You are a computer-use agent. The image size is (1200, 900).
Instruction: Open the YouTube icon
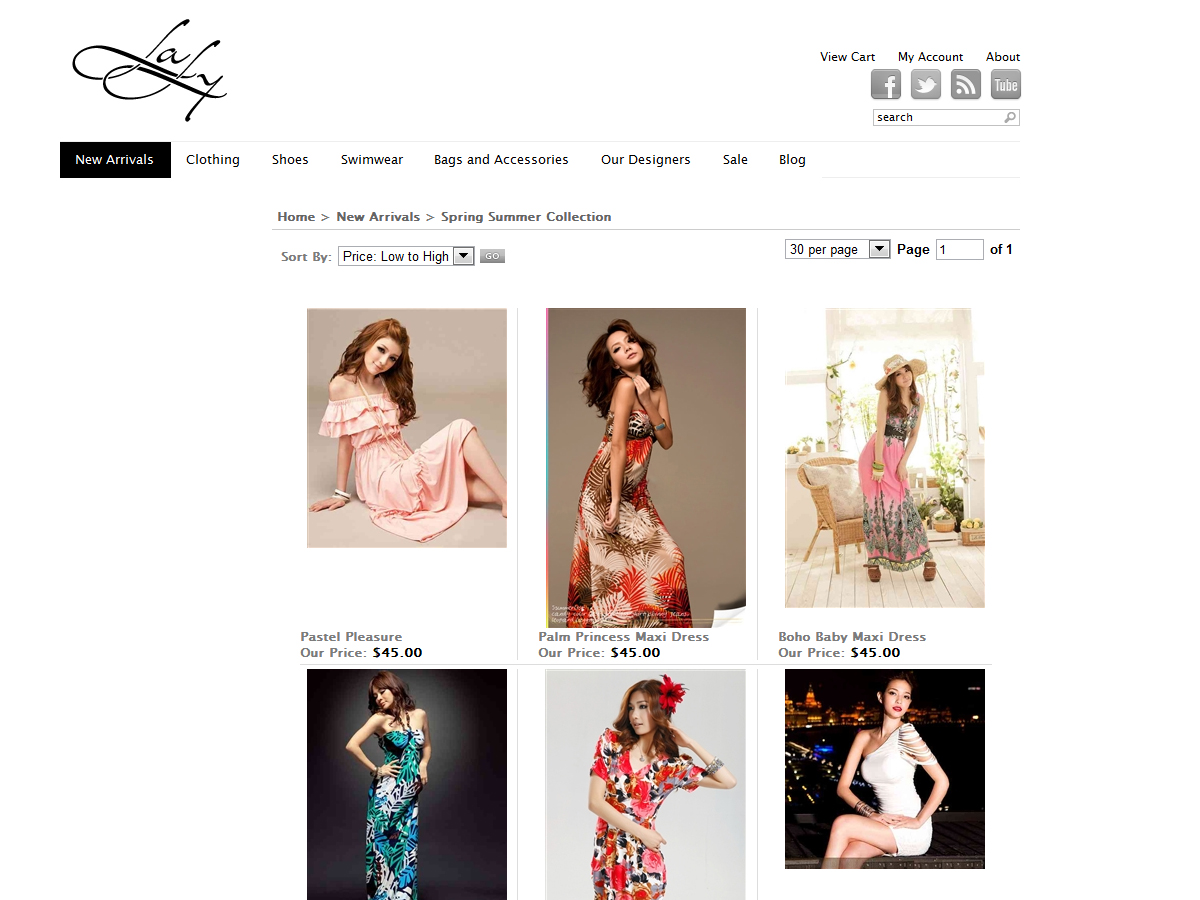tap(1006, 85)
